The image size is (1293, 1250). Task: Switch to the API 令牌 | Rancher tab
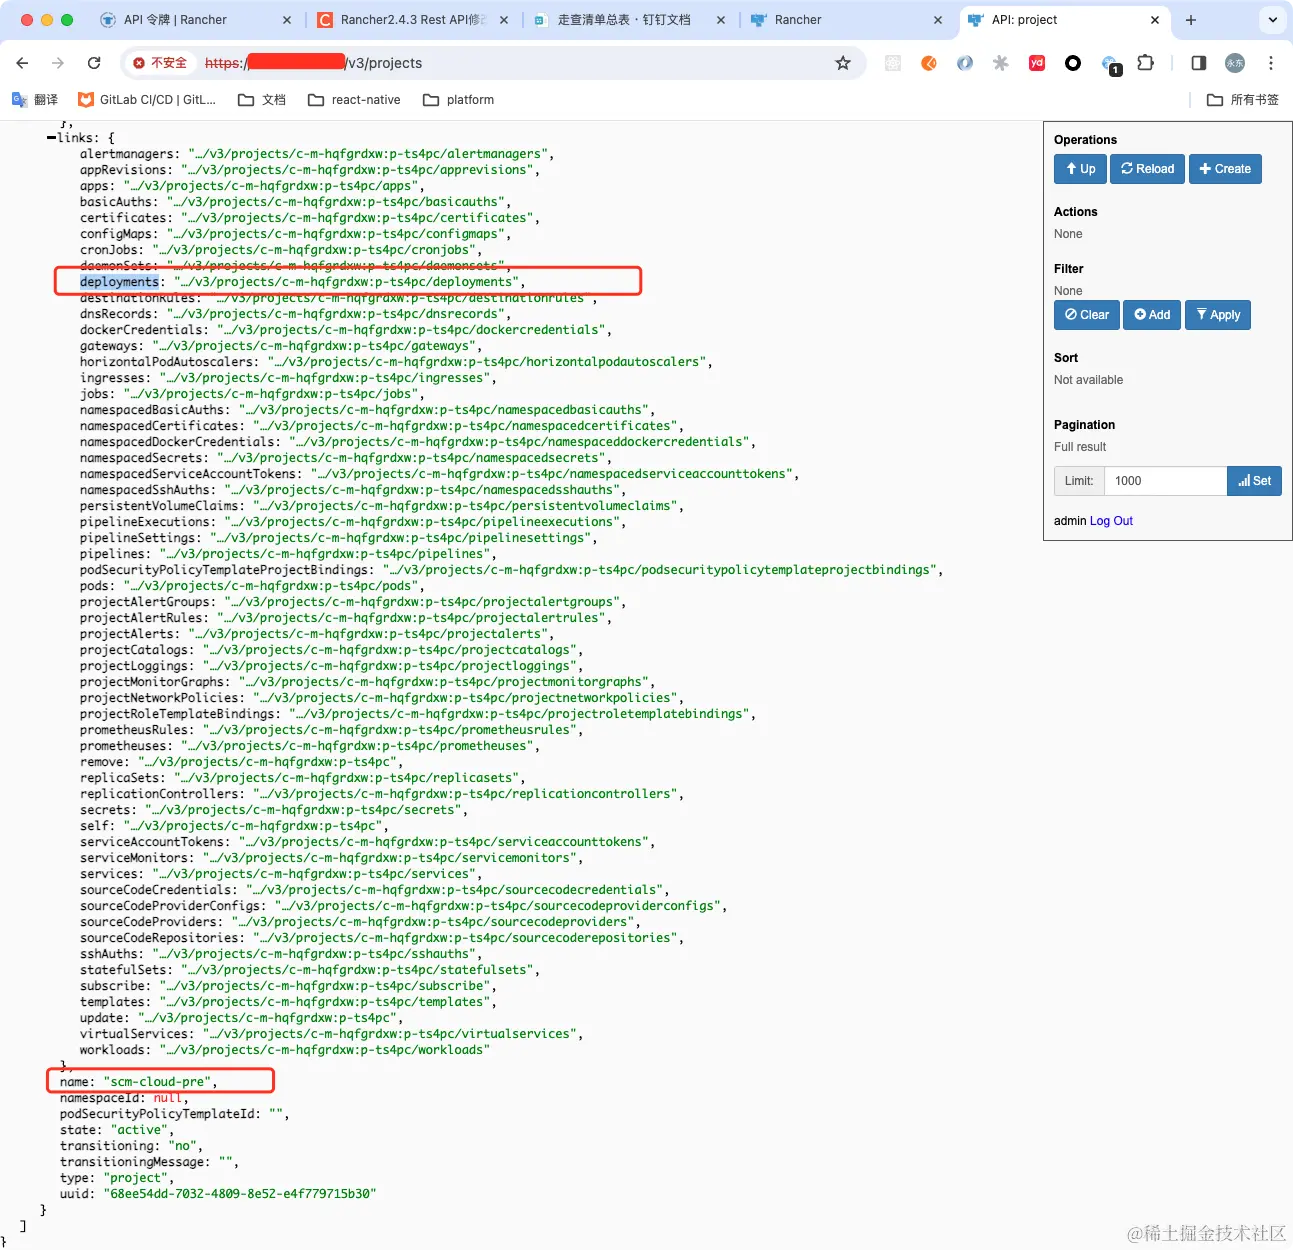coord(196,20)
